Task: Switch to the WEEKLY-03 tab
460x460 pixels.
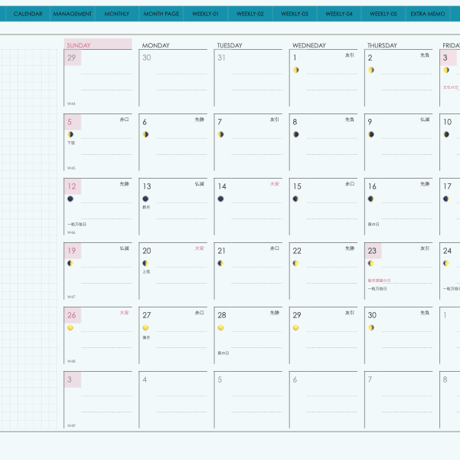Action: (294, 14)
